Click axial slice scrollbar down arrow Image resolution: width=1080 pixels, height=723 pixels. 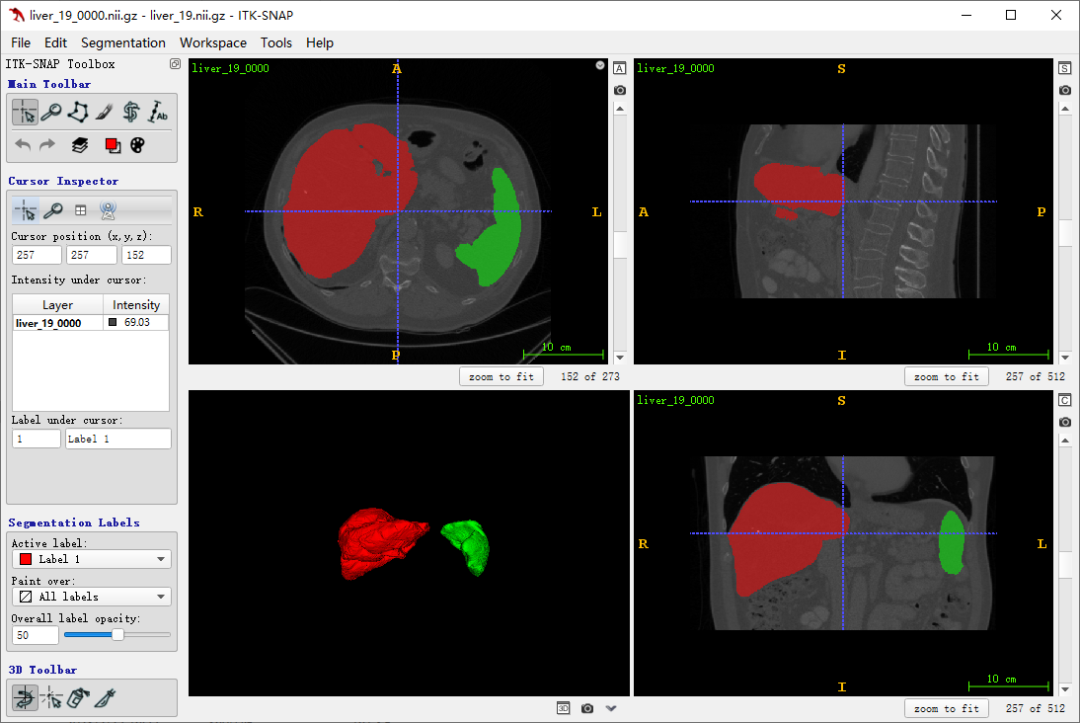coord(620,357)
